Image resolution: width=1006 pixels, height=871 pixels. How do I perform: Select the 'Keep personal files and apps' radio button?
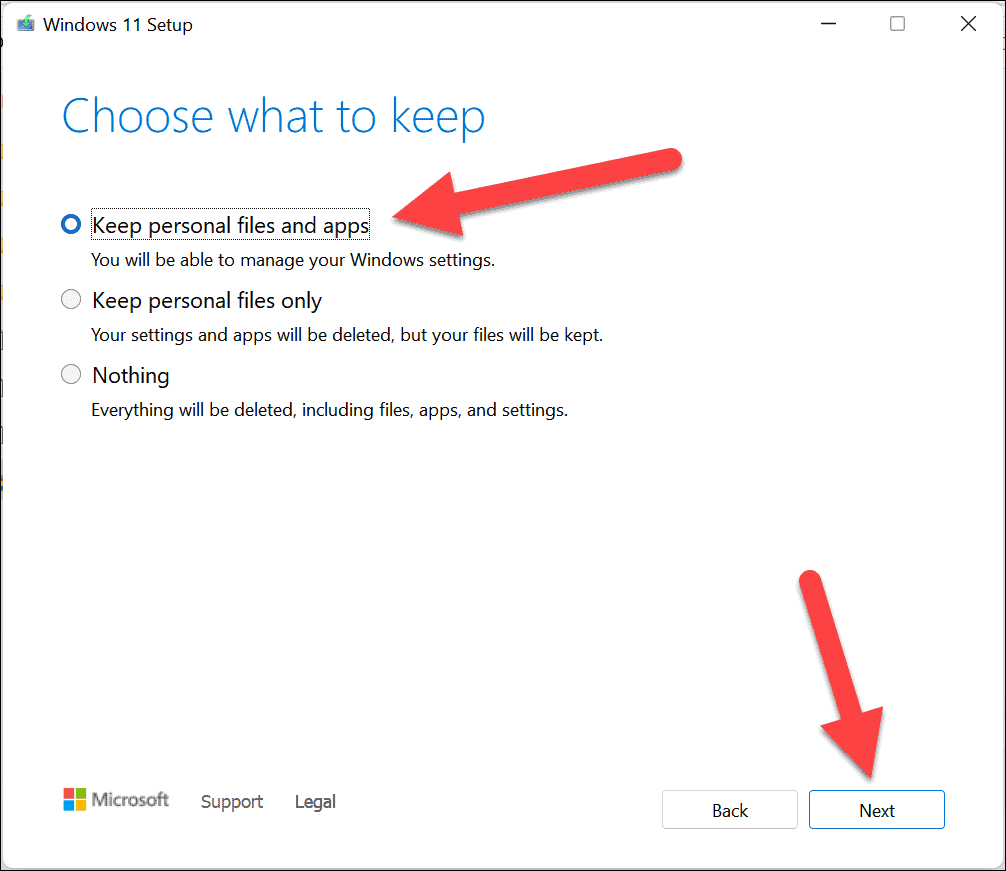pos(71,224)
